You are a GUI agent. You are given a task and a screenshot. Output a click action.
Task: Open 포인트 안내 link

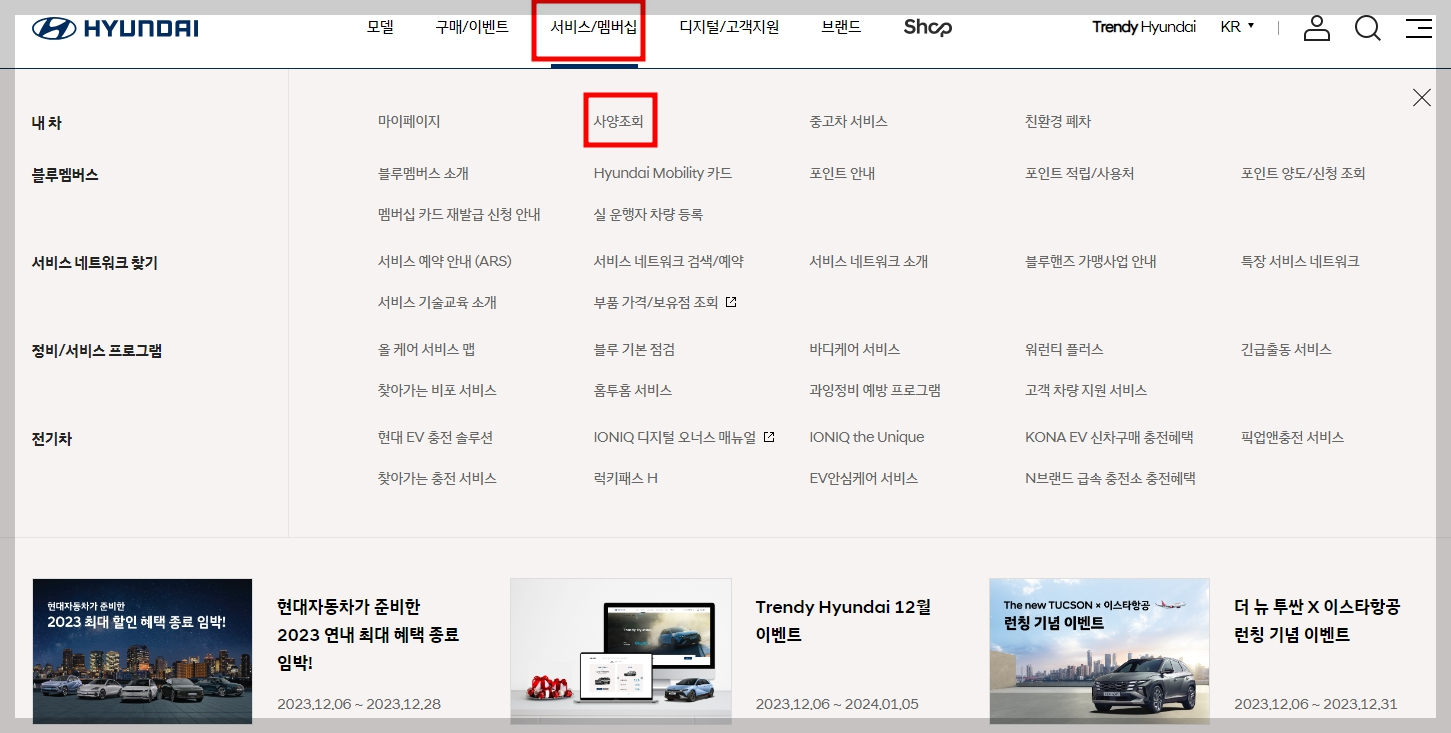point(842,173)
